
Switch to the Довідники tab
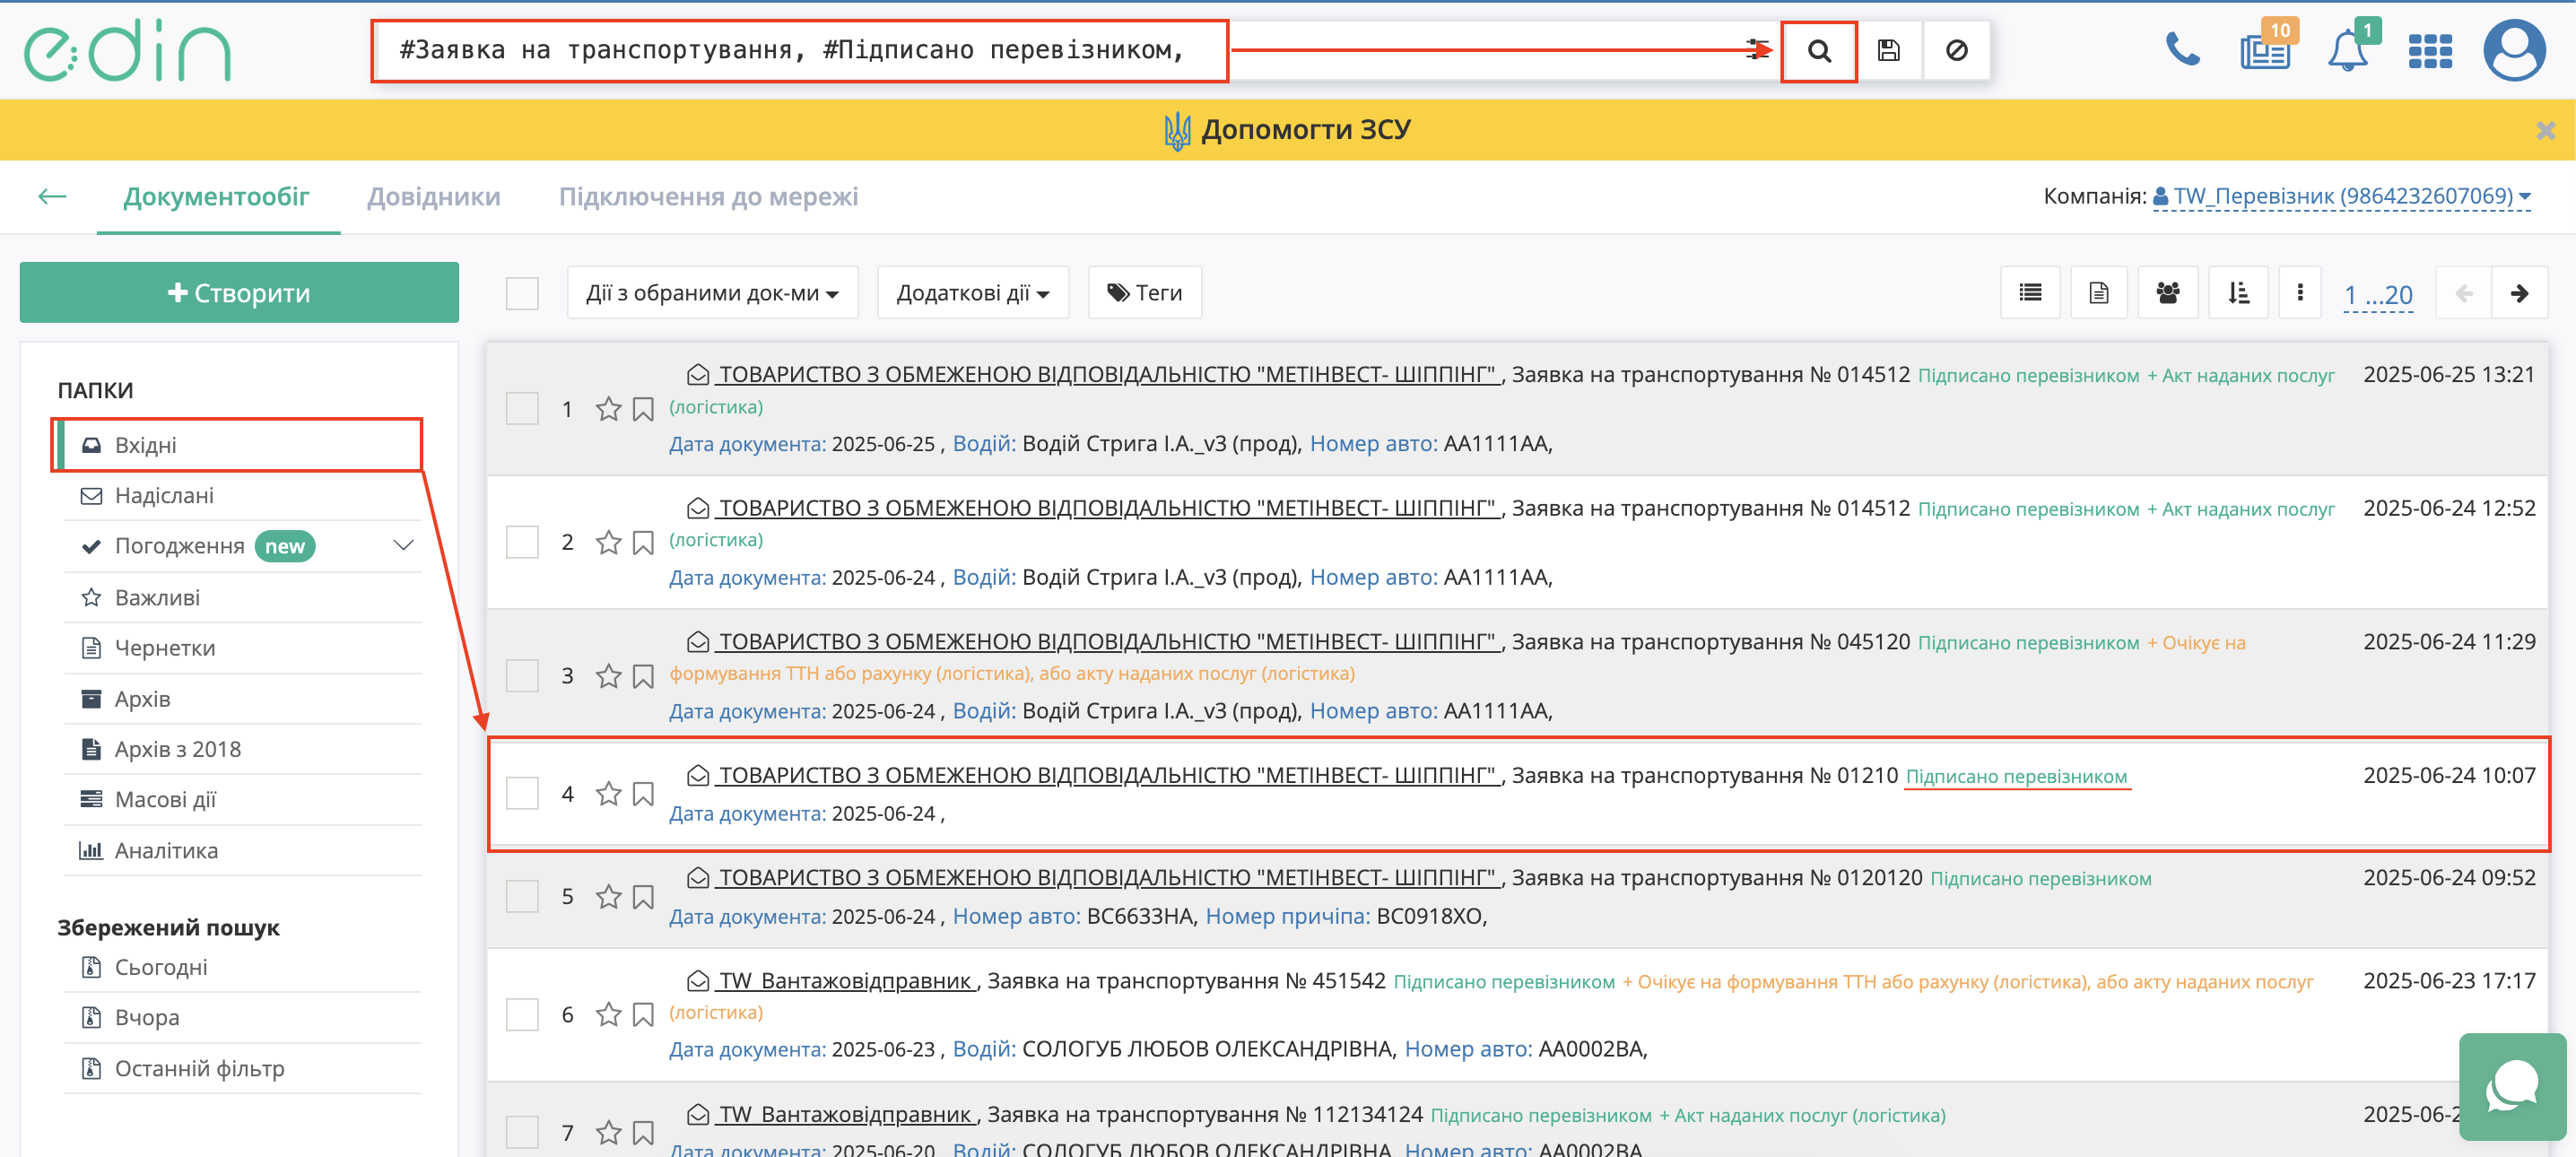click(x=433, y=197)
